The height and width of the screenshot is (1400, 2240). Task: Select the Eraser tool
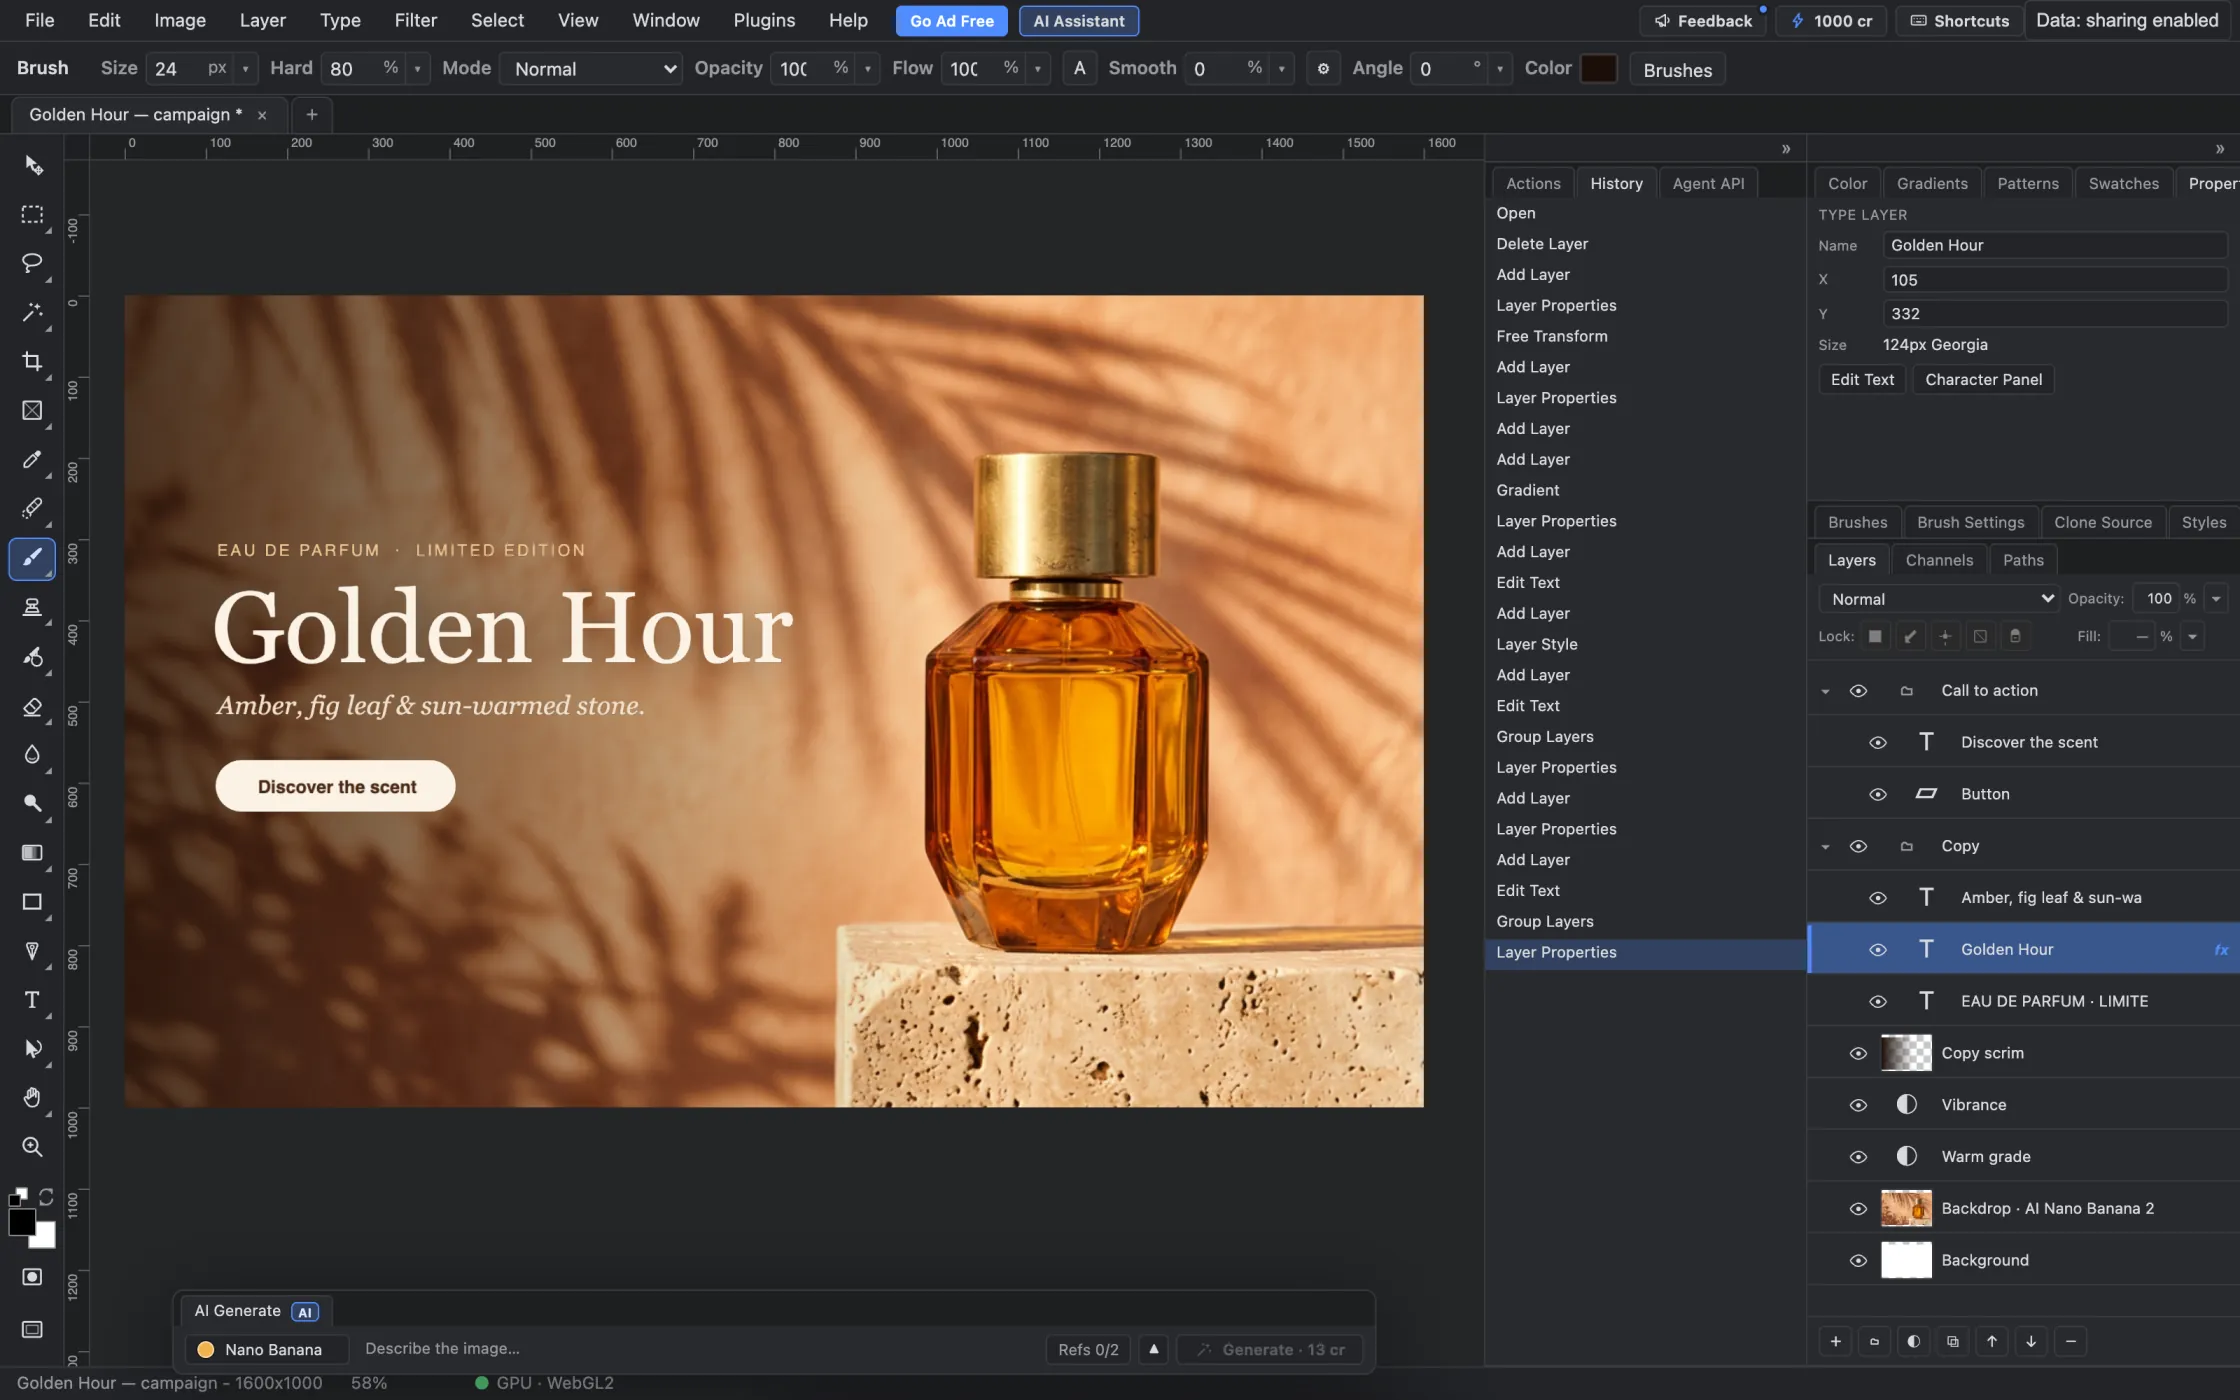(32, 706)
